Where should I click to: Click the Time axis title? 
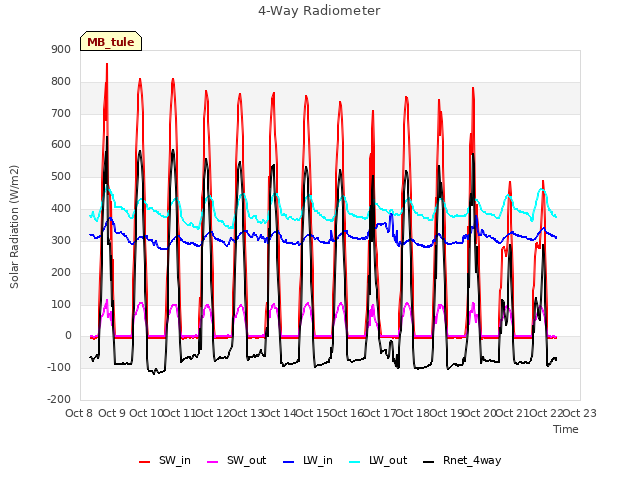[x=566, y=429]
